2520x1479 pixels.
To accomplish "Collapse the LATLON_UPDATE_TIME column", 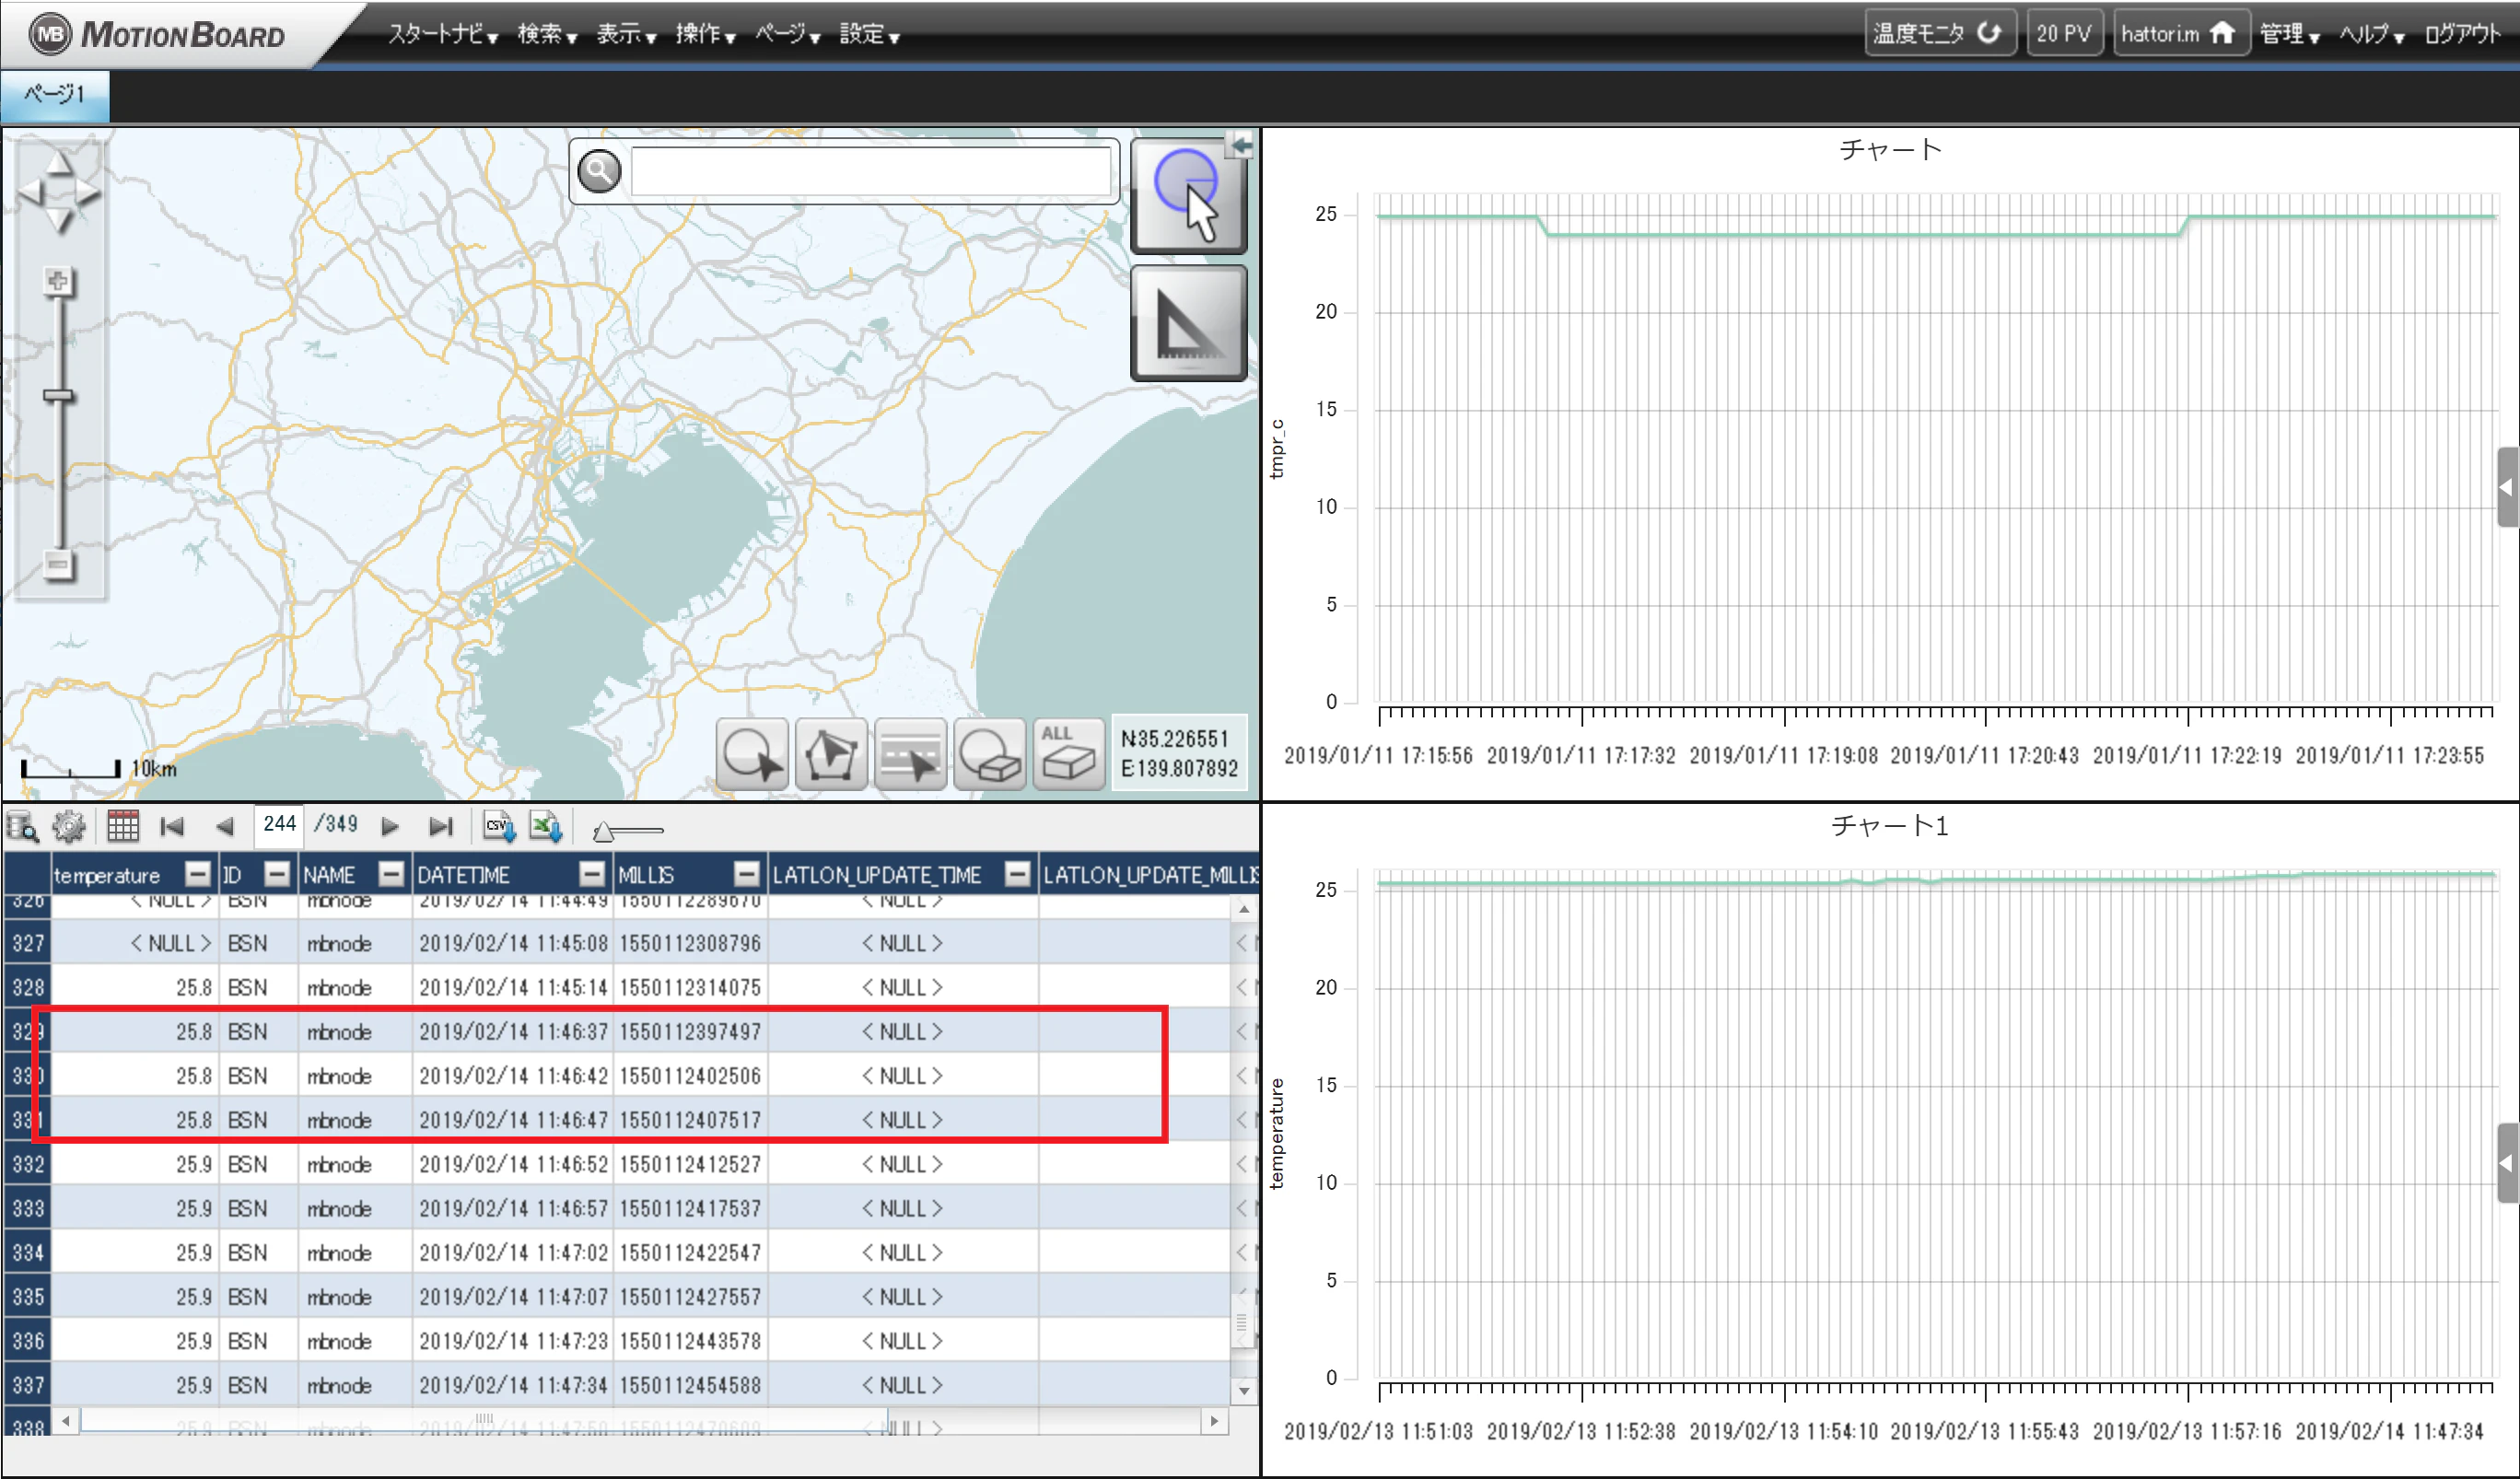I will tap(1017, 874).
